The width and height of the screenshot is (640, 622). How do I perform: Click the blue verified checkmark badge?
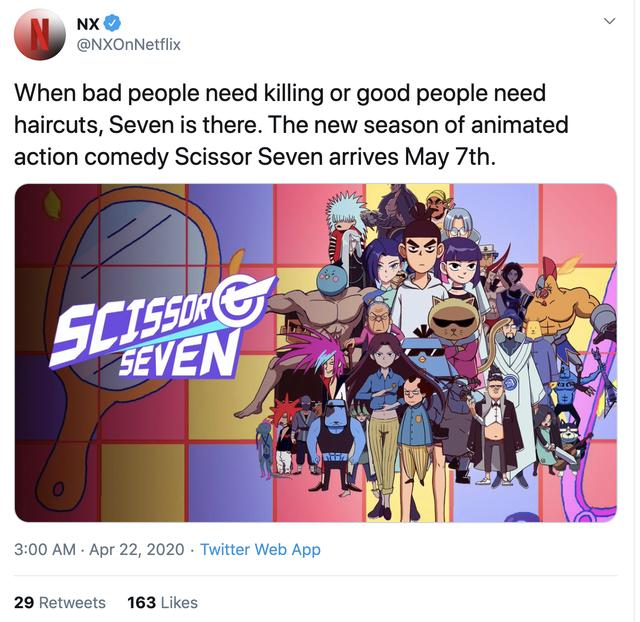pyautogui.click(x=113, y=23)
